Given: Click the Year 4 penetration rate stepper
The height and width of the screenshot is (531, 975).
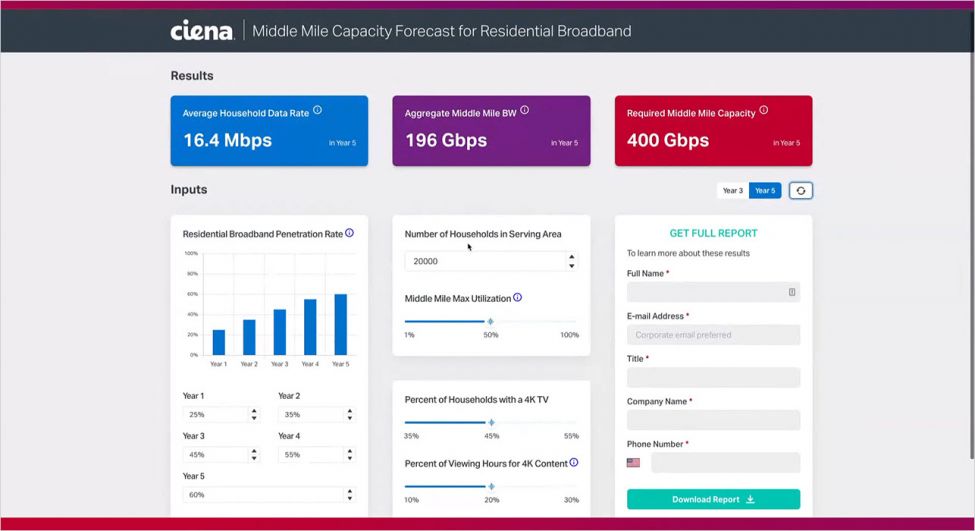Looking at the screenshot, I should [349, 454].
